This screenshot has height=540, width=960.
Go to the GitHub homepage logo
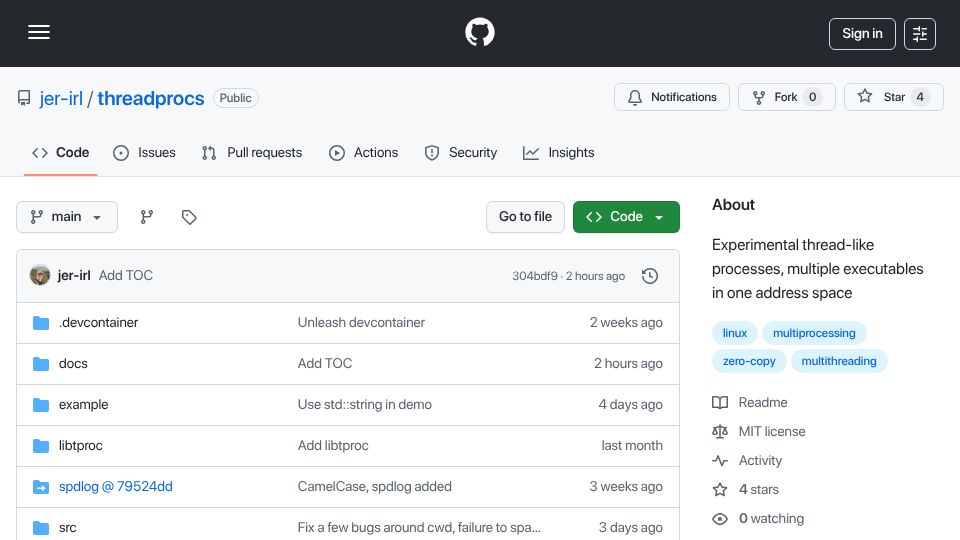click(479, 32)
